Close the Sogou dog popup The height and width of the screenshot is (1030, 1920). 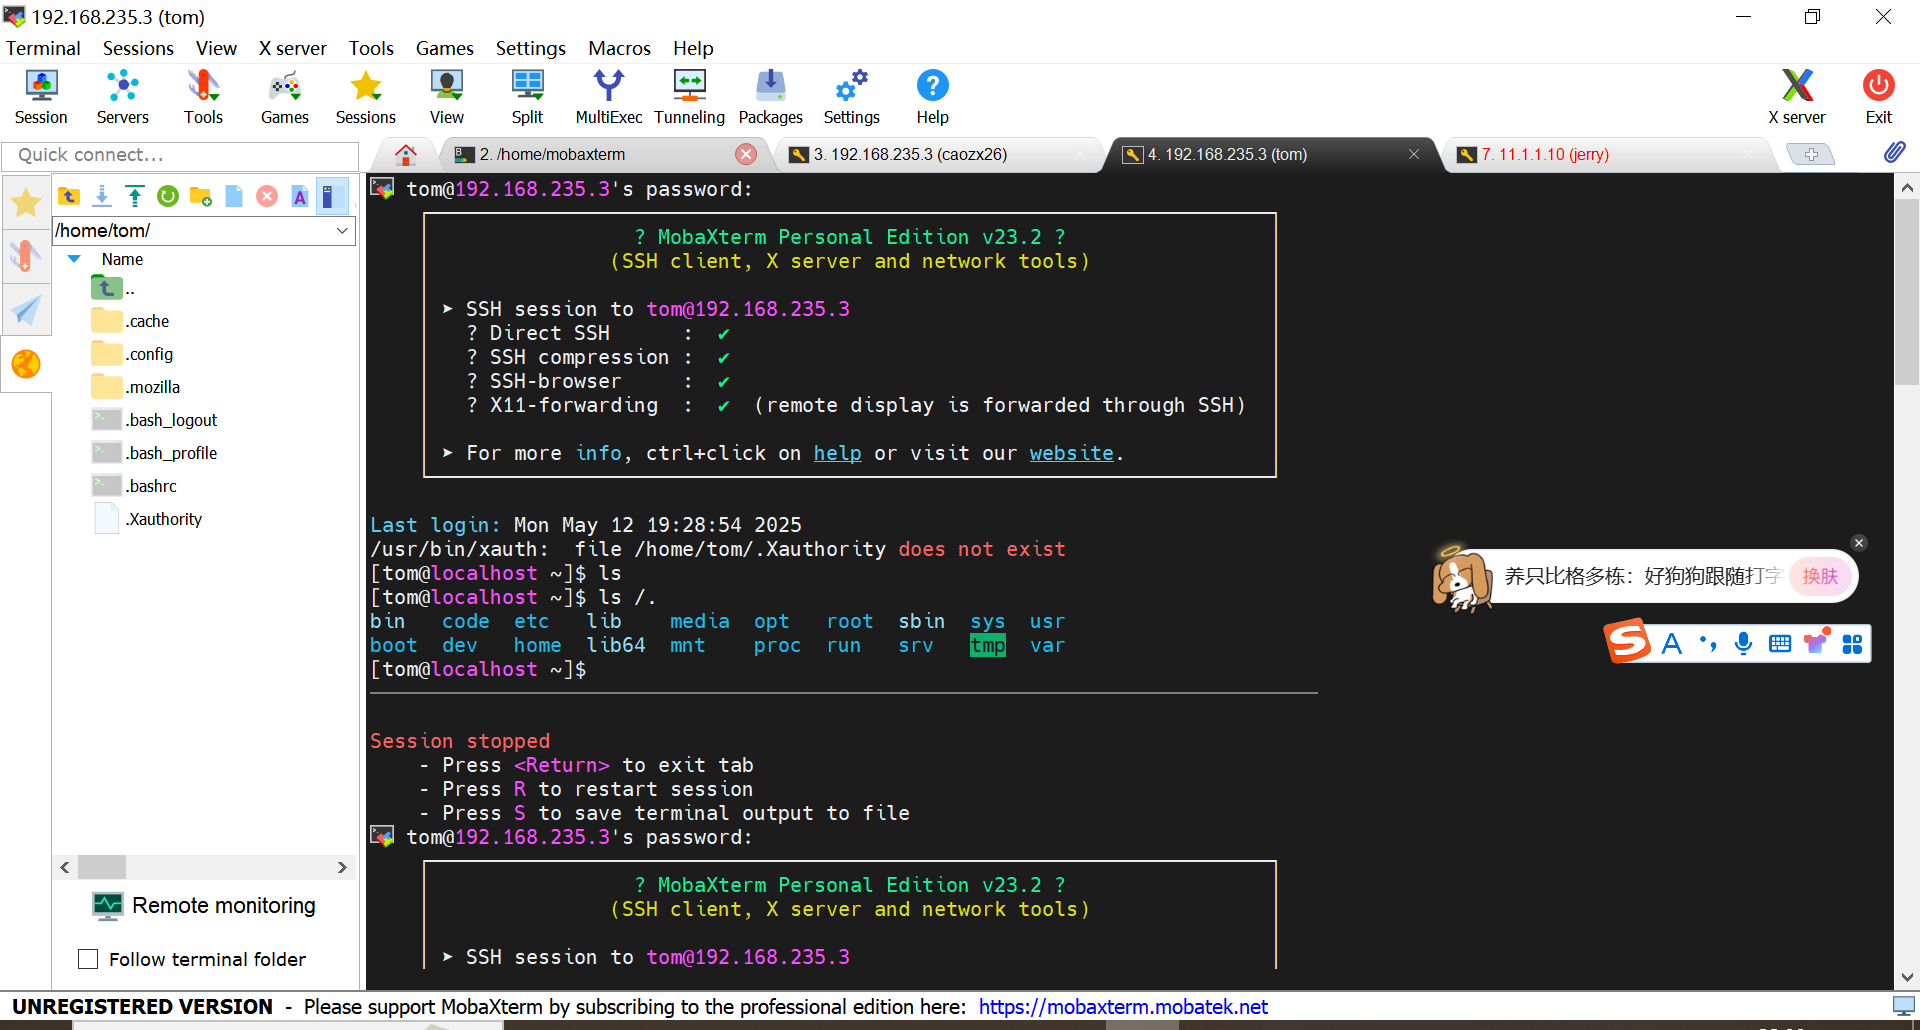coord(1859,543)
